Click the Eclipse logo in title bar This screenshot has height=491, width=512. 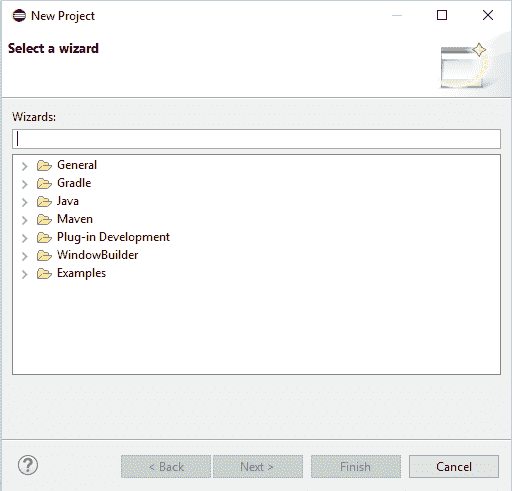[19, 16]
